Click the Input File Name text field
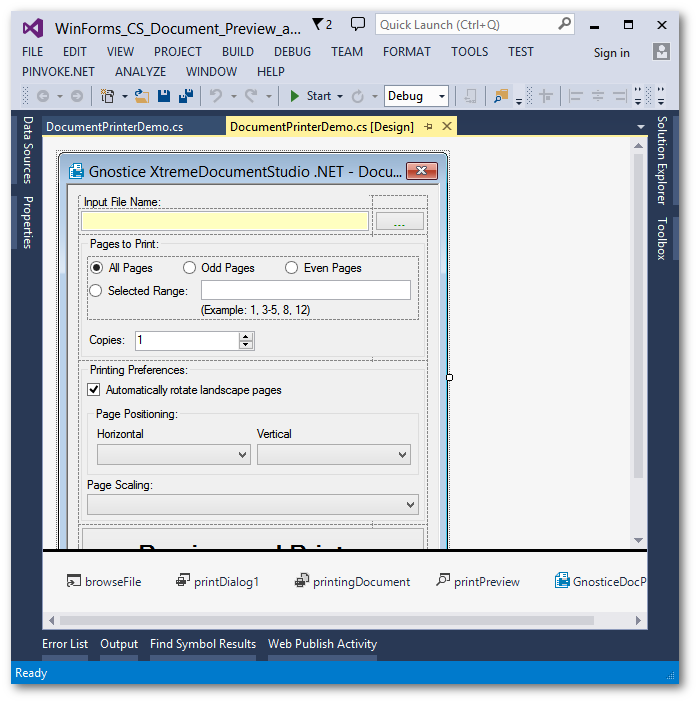Image resolution: width=698 pixels, height=703 pixels. (225, 221)
